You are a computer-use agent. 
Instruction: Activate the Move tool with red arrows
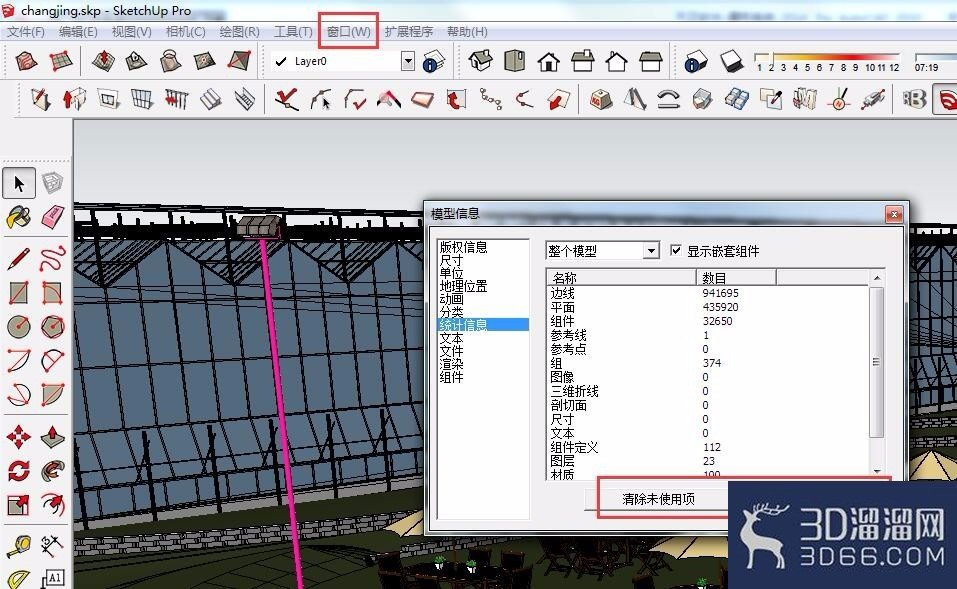click(19, 437)
